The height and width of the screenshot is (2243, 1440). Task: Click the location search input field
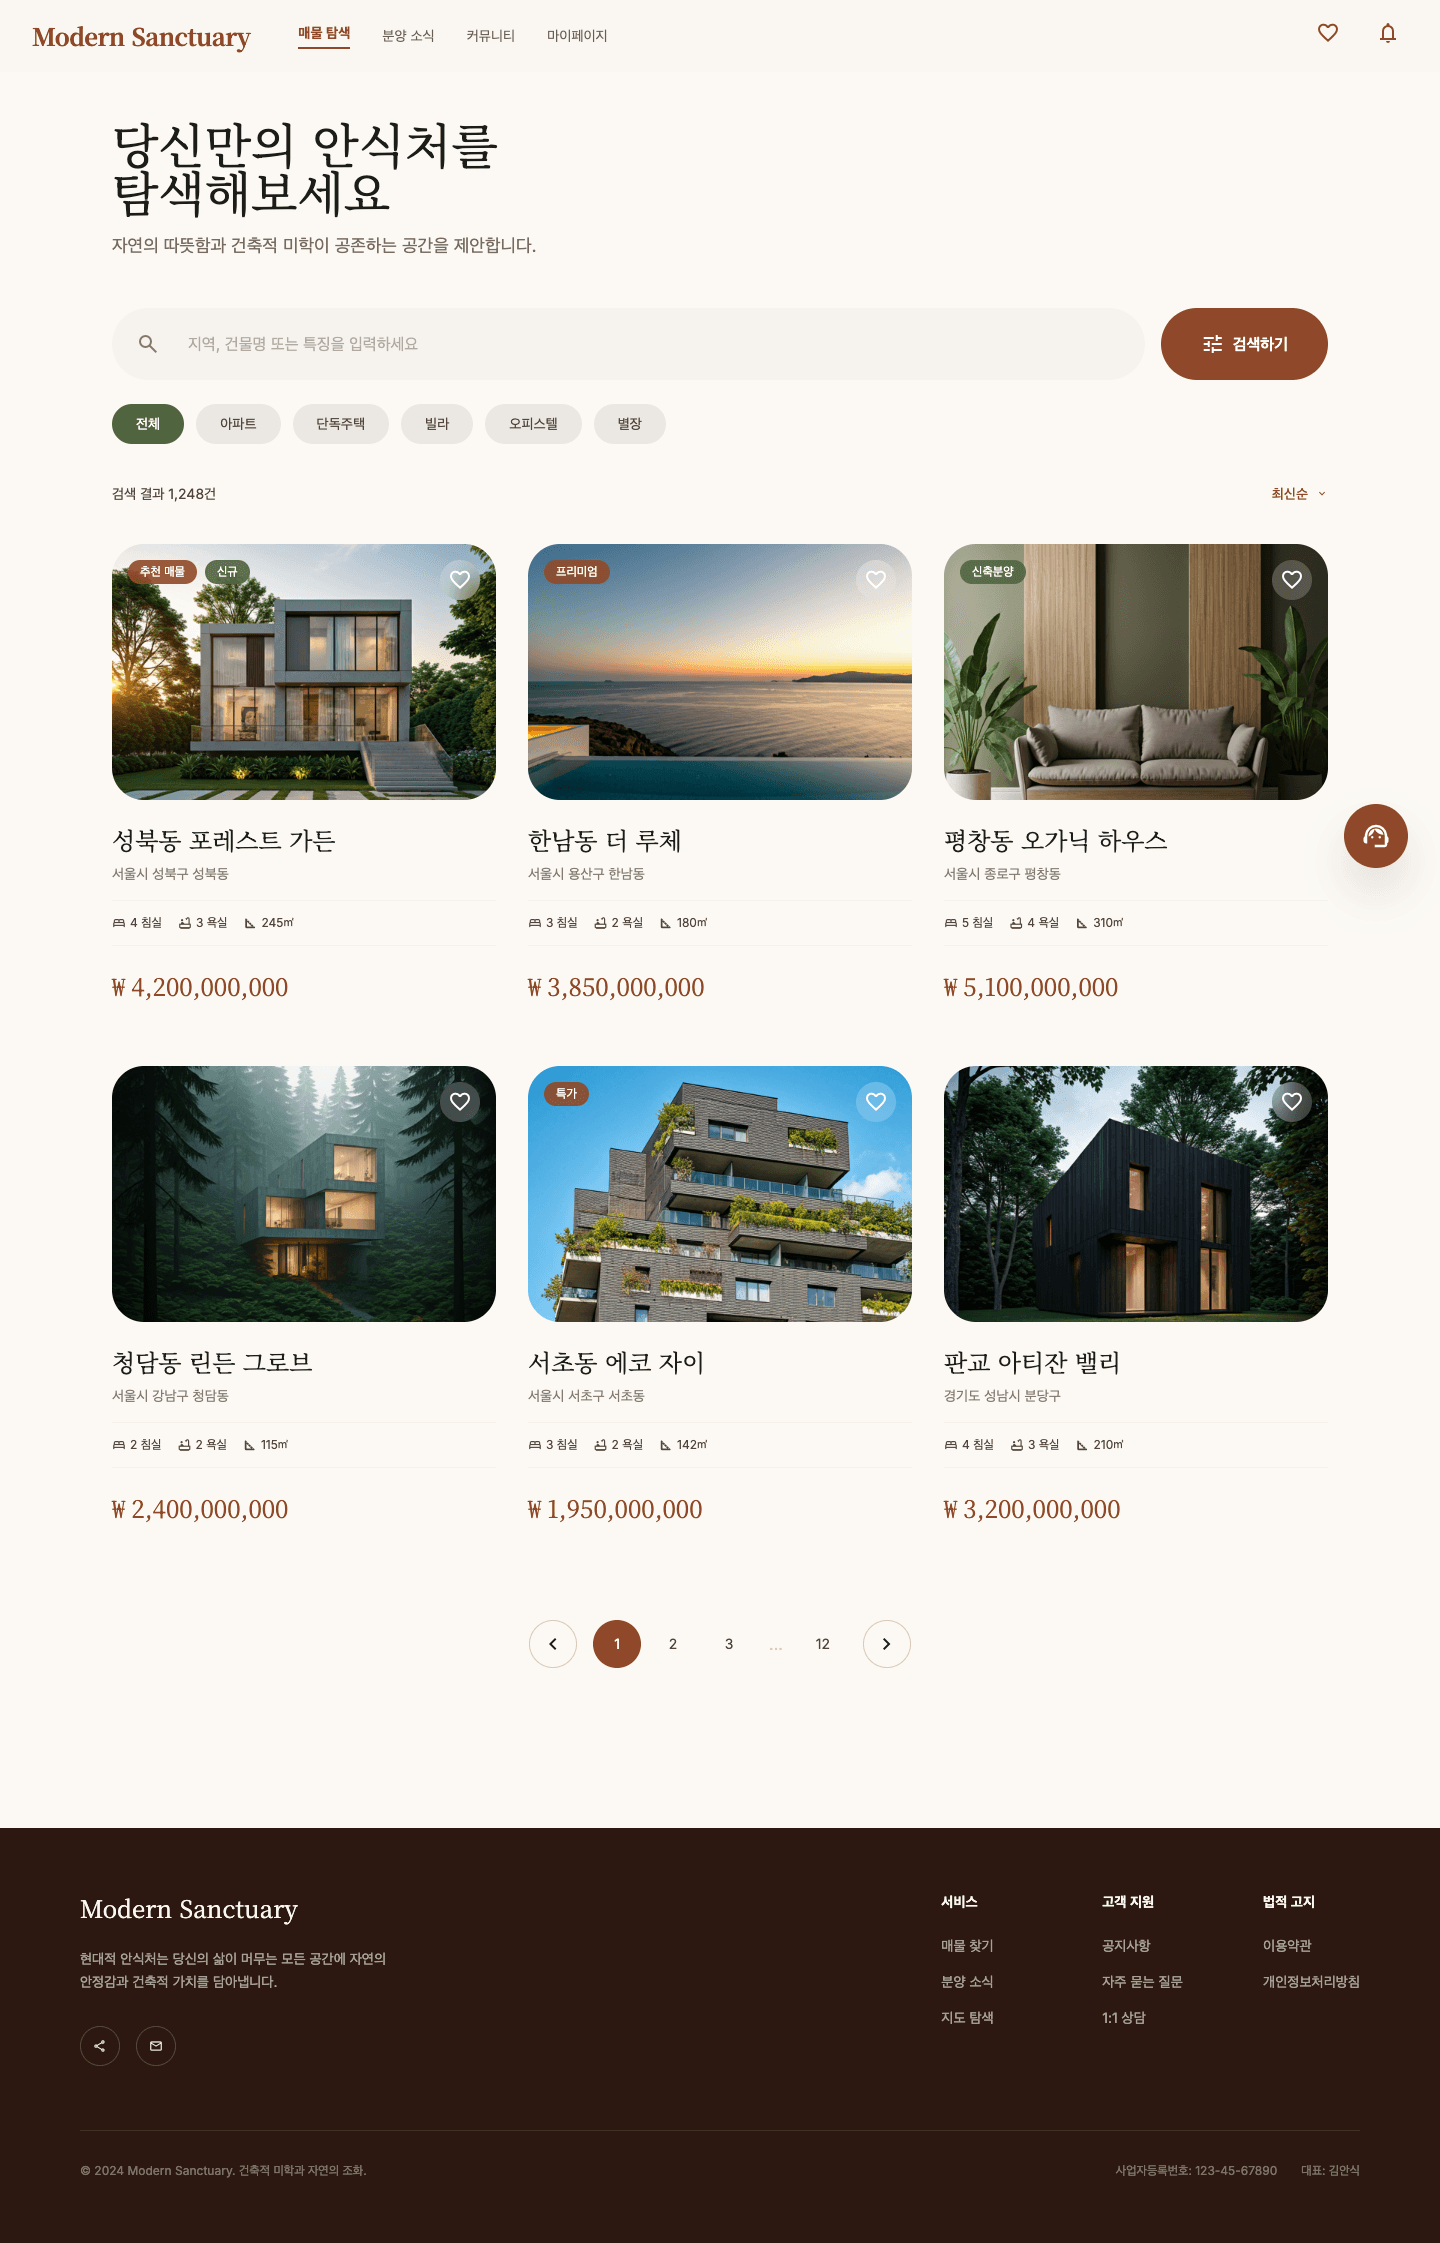(628, 344)
